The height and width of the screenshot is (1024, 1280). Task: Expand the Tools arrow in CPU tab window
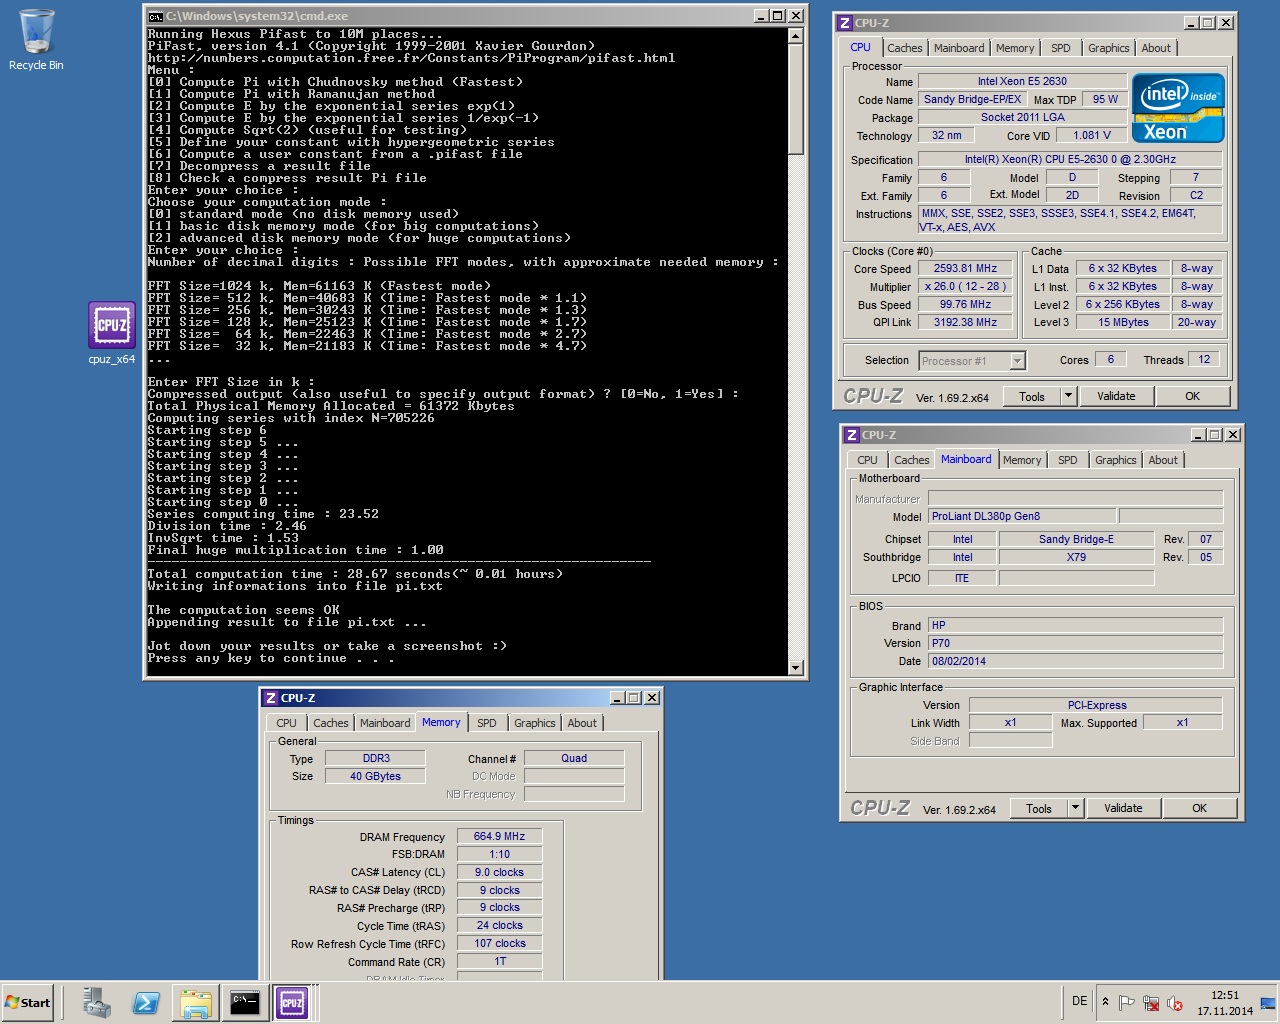[x=1068, y=396]
